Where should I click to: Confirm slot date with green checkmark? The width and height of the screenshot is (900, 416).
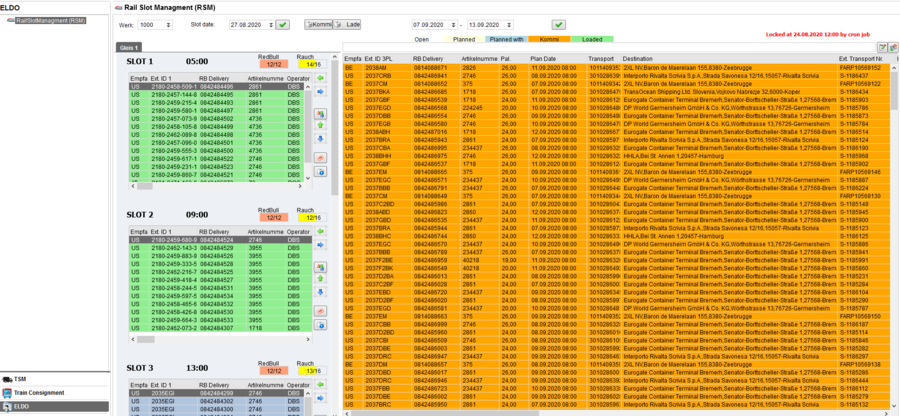pos(282,25)
